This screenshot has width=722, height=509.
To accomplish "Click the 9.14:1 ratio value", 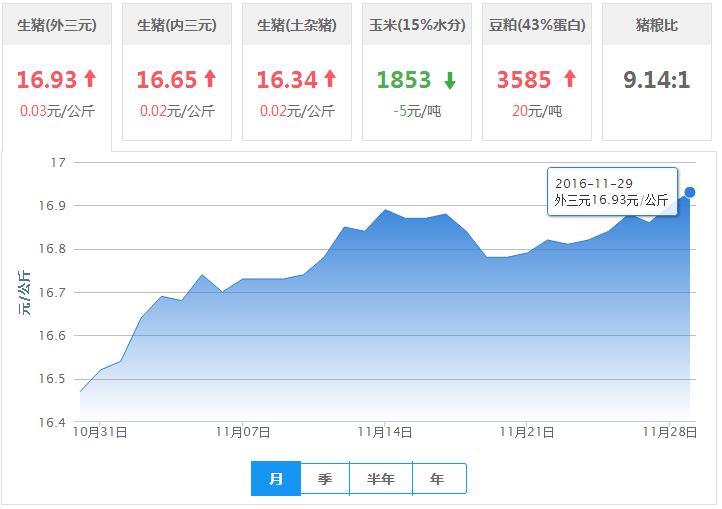I will pos(657,80).
